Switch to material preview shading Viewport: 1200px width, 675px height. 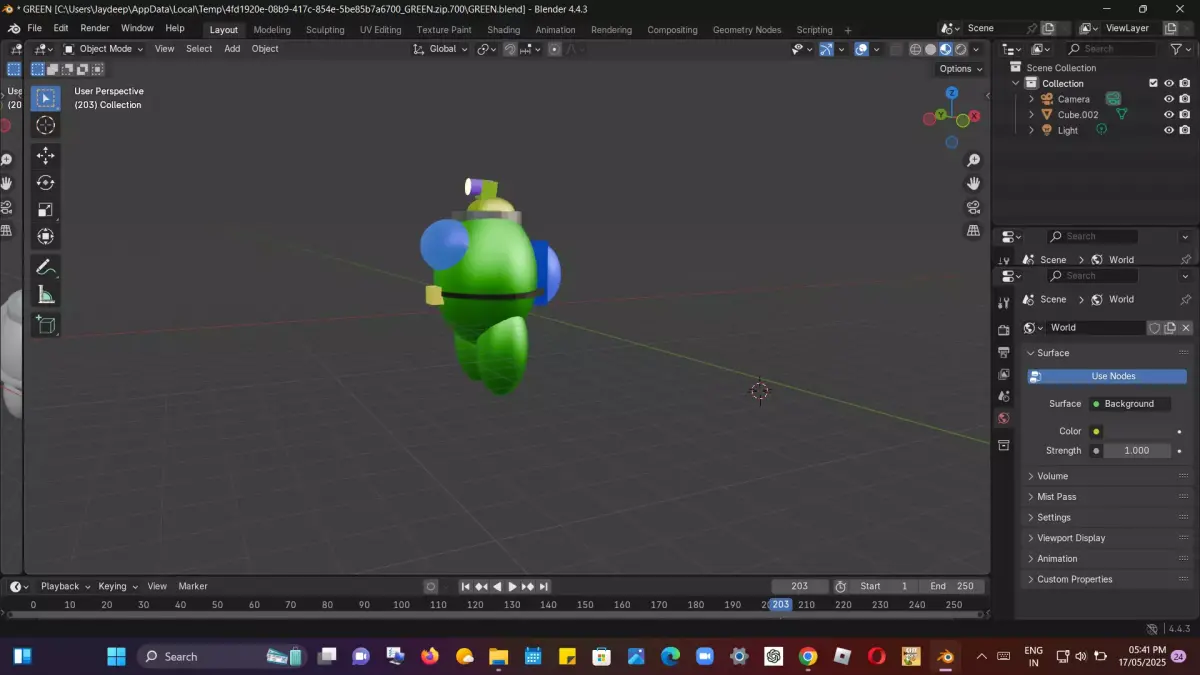pos(945,49)
